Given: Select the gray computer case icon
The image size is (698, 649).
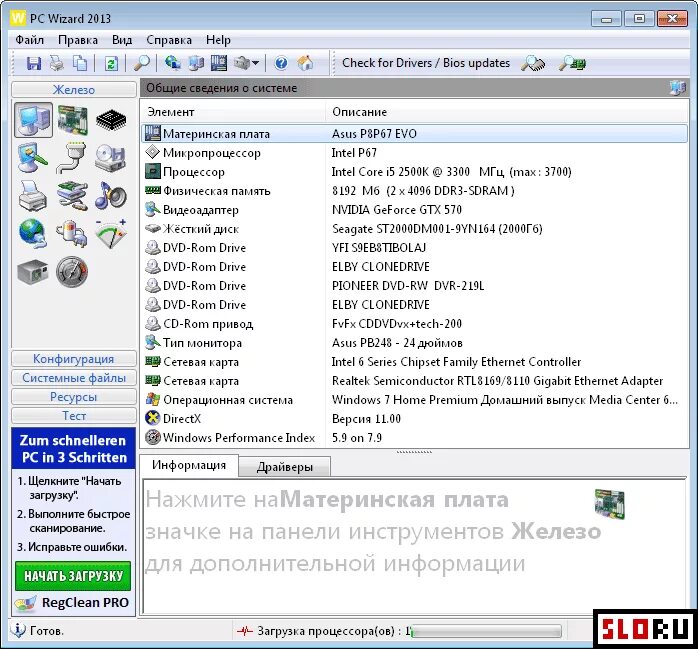Looking at the screenshot, I should [x=32, y=271].
